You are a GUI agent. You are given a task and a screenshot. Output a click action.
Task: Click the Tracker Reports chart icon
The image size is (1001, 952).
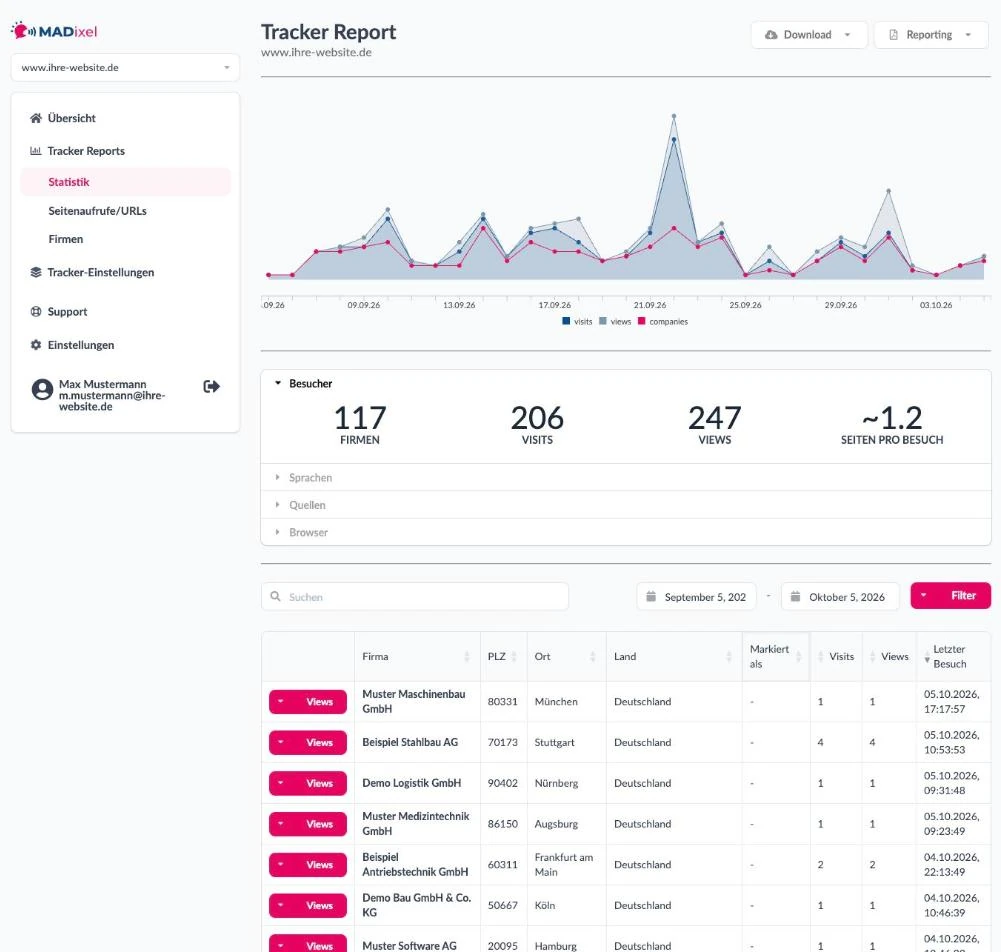tap(36, 151)
